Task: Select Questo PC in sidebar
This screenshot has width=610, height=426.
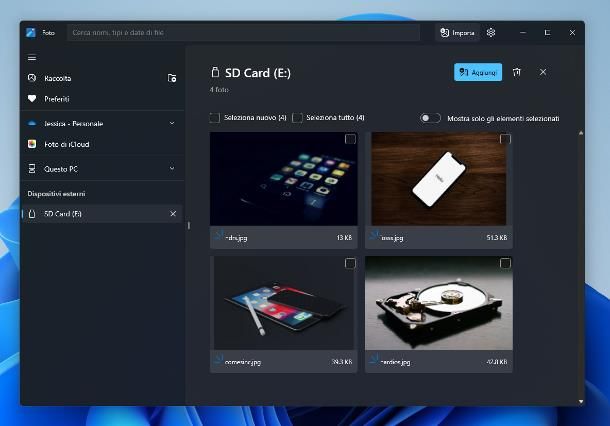Action: click(x=102, y=168)
